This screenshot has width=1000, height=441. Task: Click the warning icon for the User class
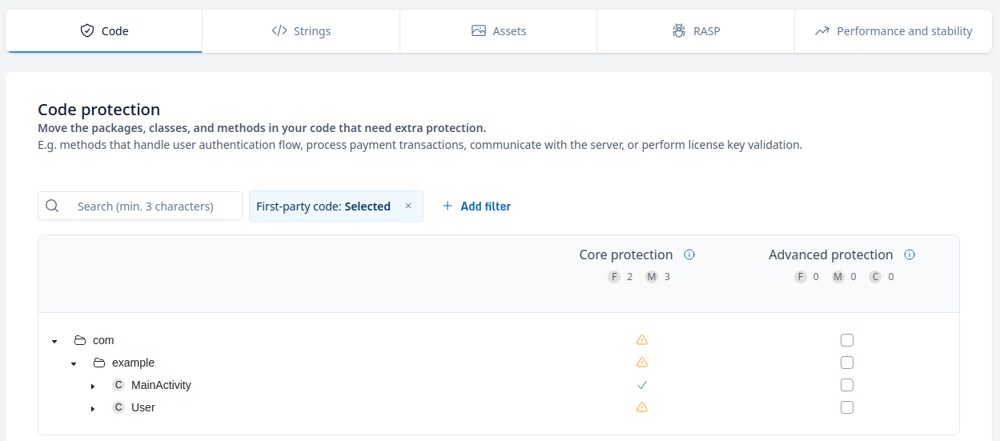642,407
